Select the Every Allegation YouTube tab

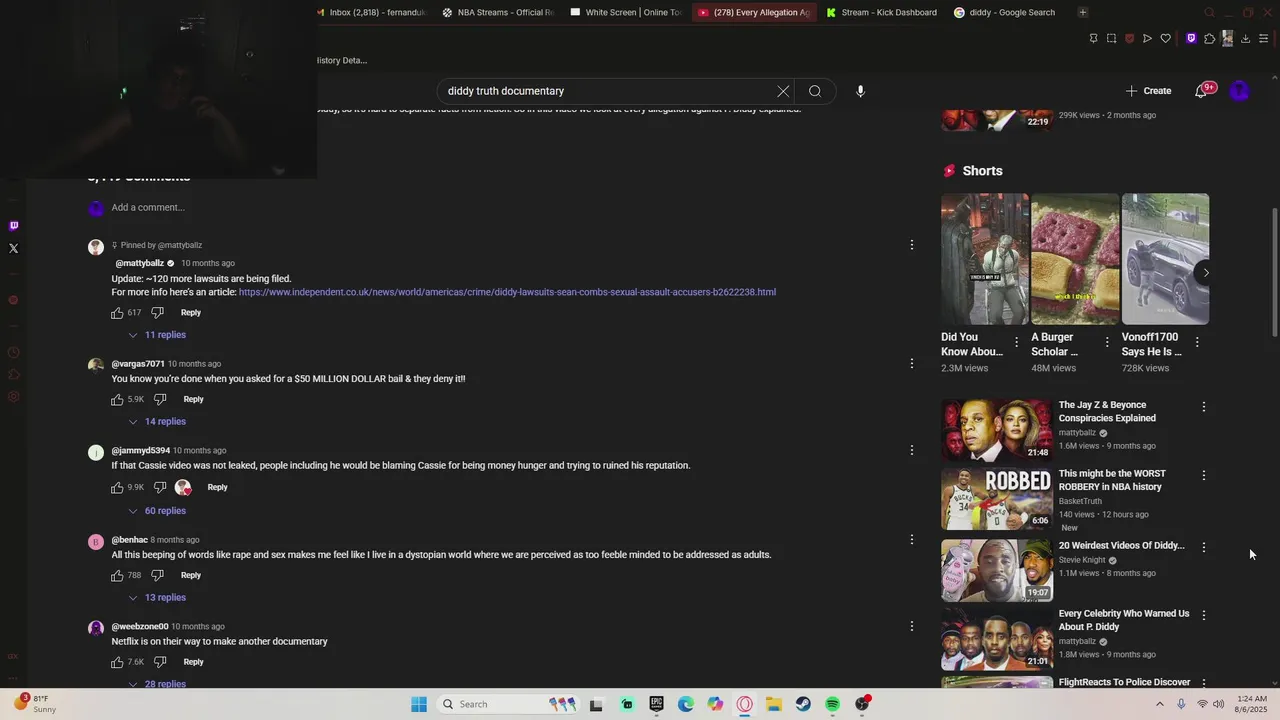[x=754, y=12]
